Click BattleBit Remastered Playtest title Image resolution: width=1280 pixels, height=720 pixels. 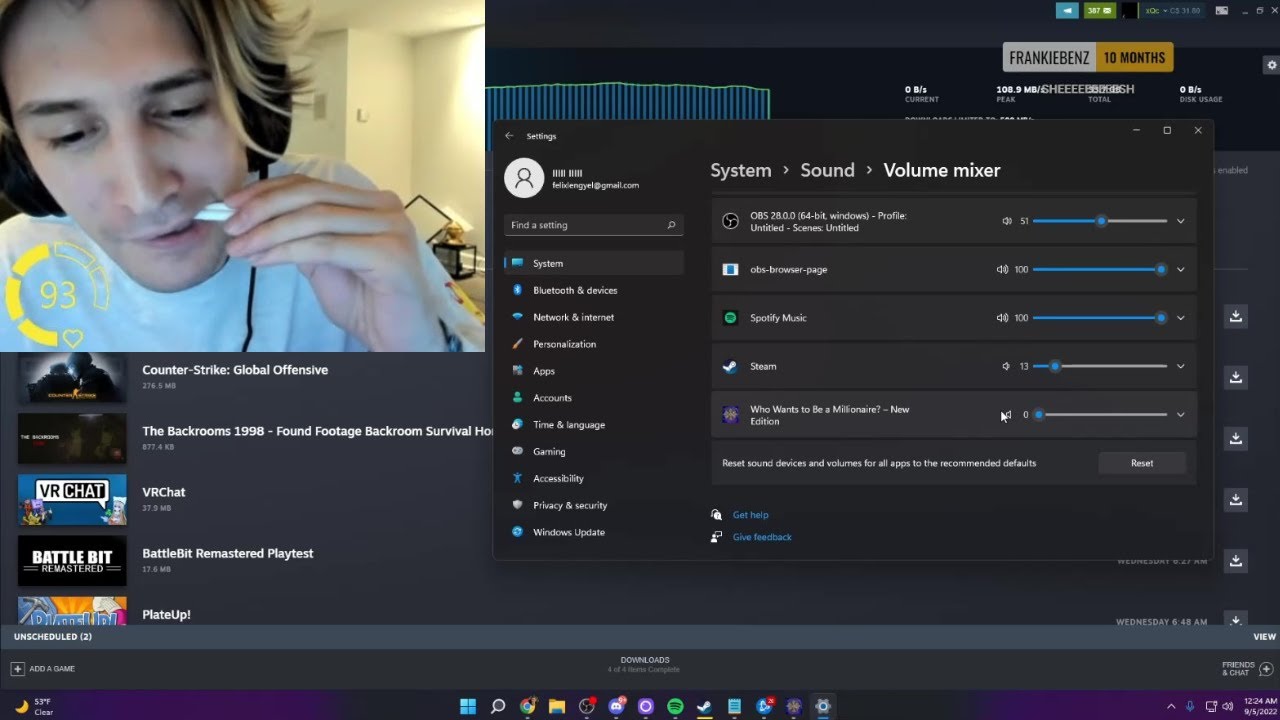pos(228,553)
